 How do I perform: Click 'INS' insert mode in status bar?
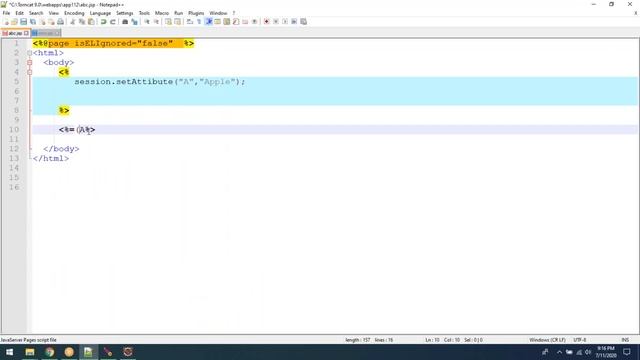(x=625, y=340)
